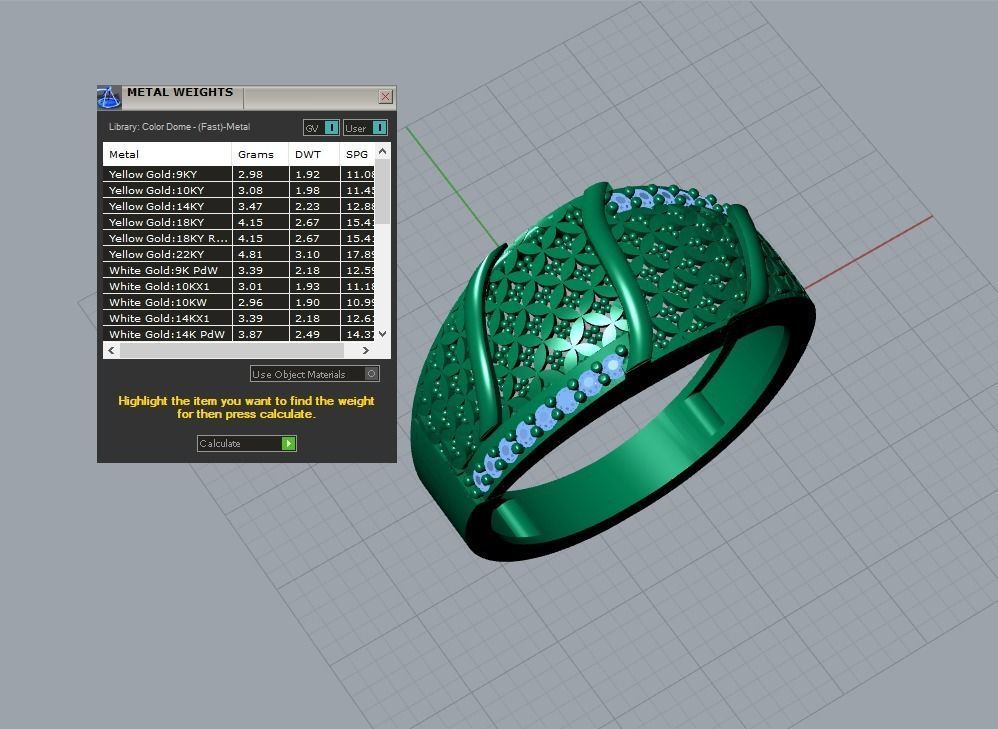Screen dimensions: 998x729
Task: Toggle the GV library switch
Action: [321, 128]
